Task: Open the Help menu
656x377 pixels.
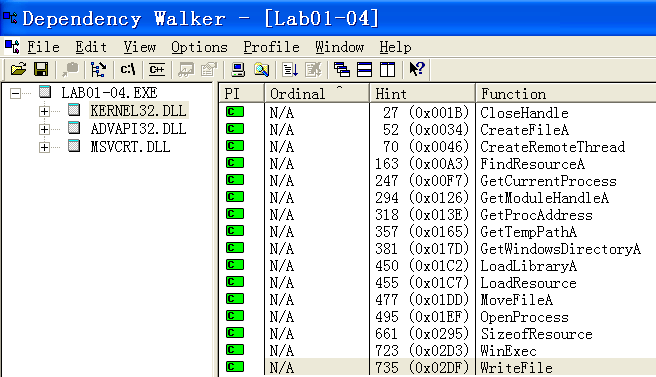Action: click(x=395, y=47)
